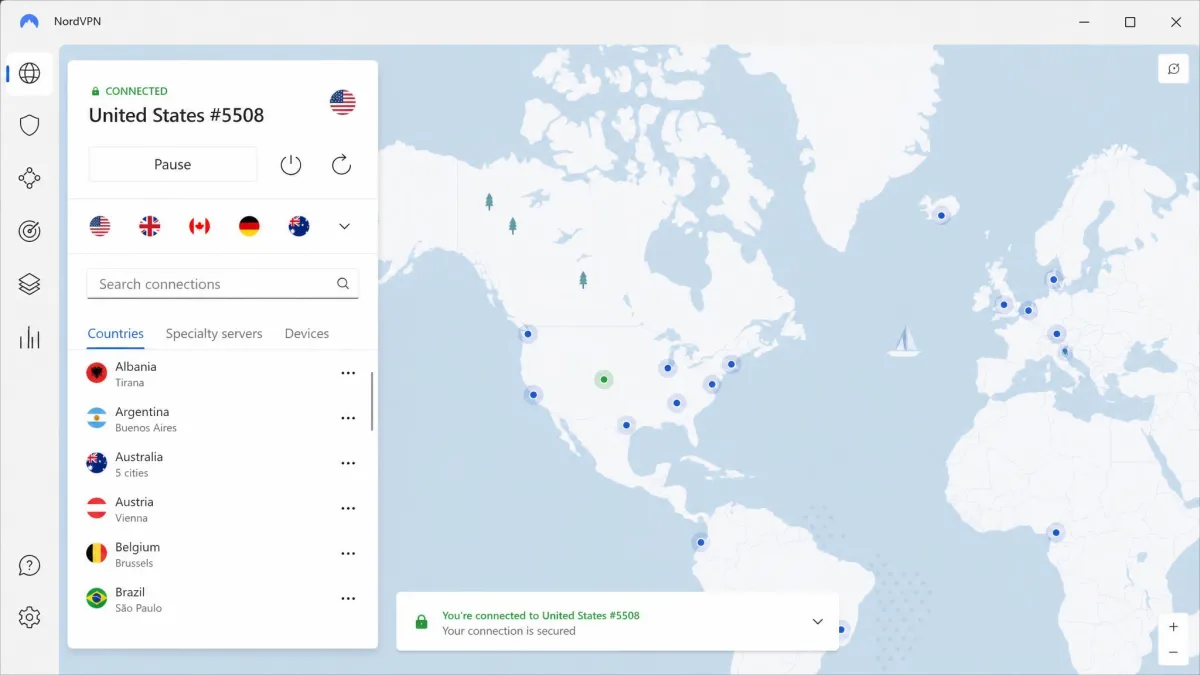The image size is (1200, 675).
Task: Click the United States #5508 server name
Action: coord(177,115)
